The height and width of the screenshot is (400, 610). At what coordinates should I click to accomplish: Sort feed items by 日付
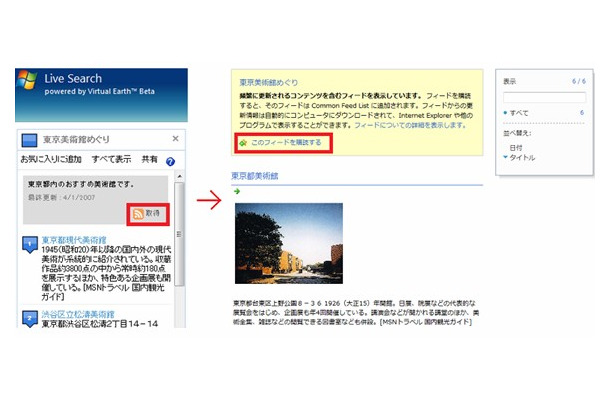point(516,148)
